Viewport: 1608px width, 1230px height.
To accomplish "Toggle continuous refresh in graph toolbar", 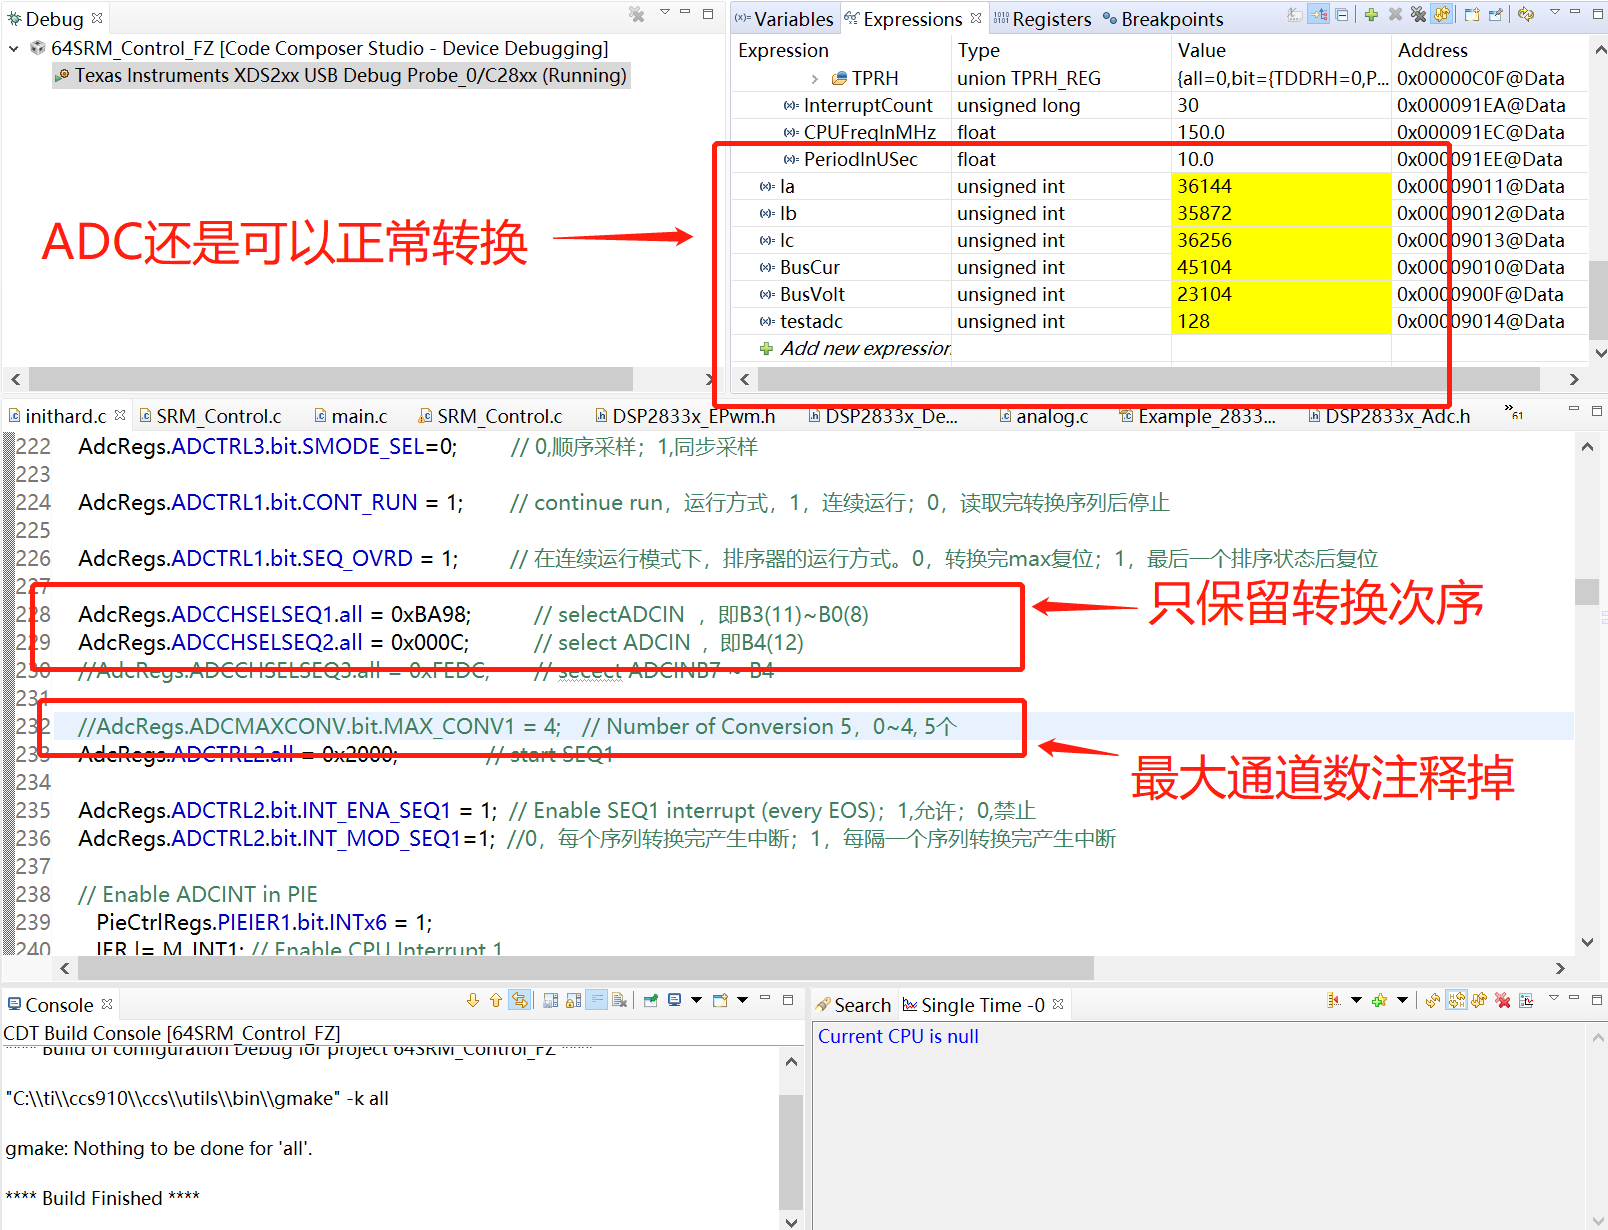I will point(1479,1000).
